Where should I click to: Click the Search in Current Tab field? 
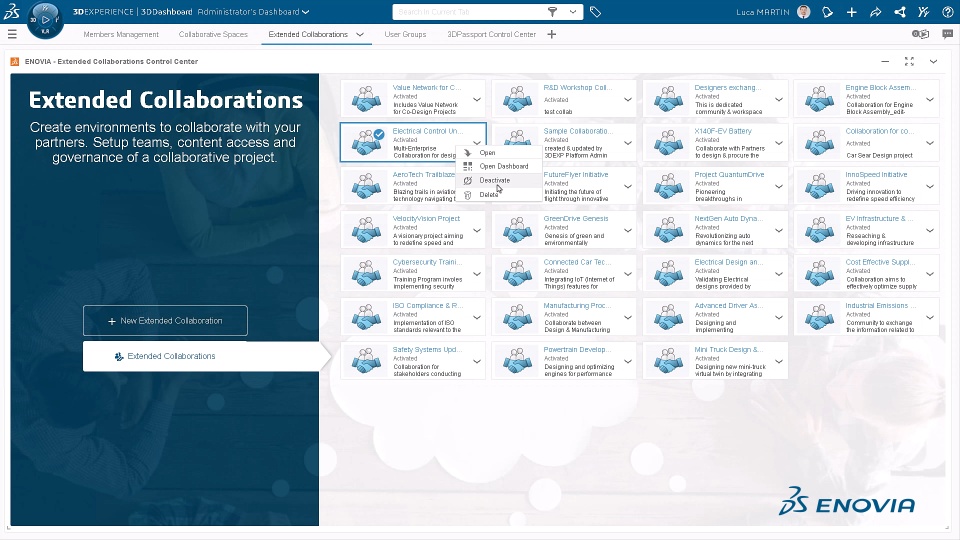[470, 12]
